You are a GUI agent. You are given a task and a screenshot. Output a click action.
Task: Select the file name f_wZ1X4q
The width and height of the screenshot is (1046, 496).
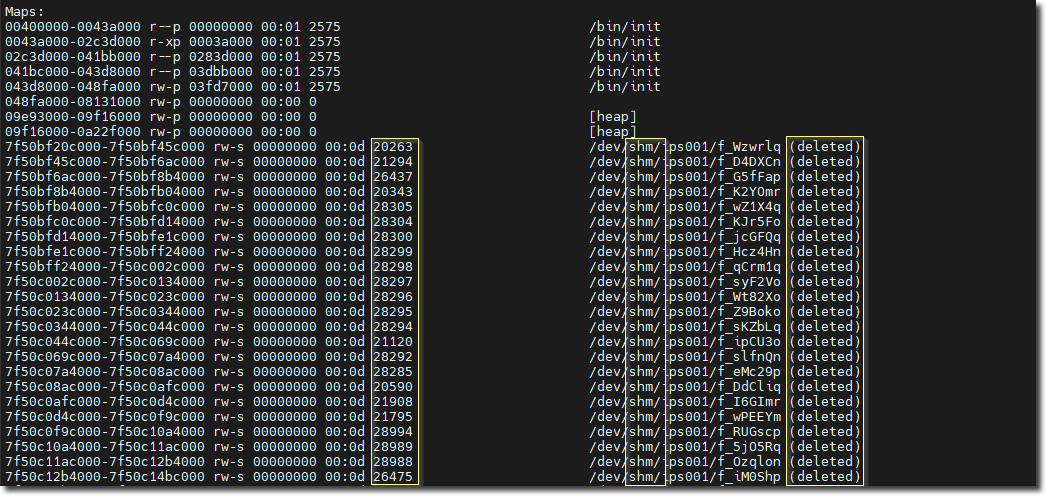749,207
